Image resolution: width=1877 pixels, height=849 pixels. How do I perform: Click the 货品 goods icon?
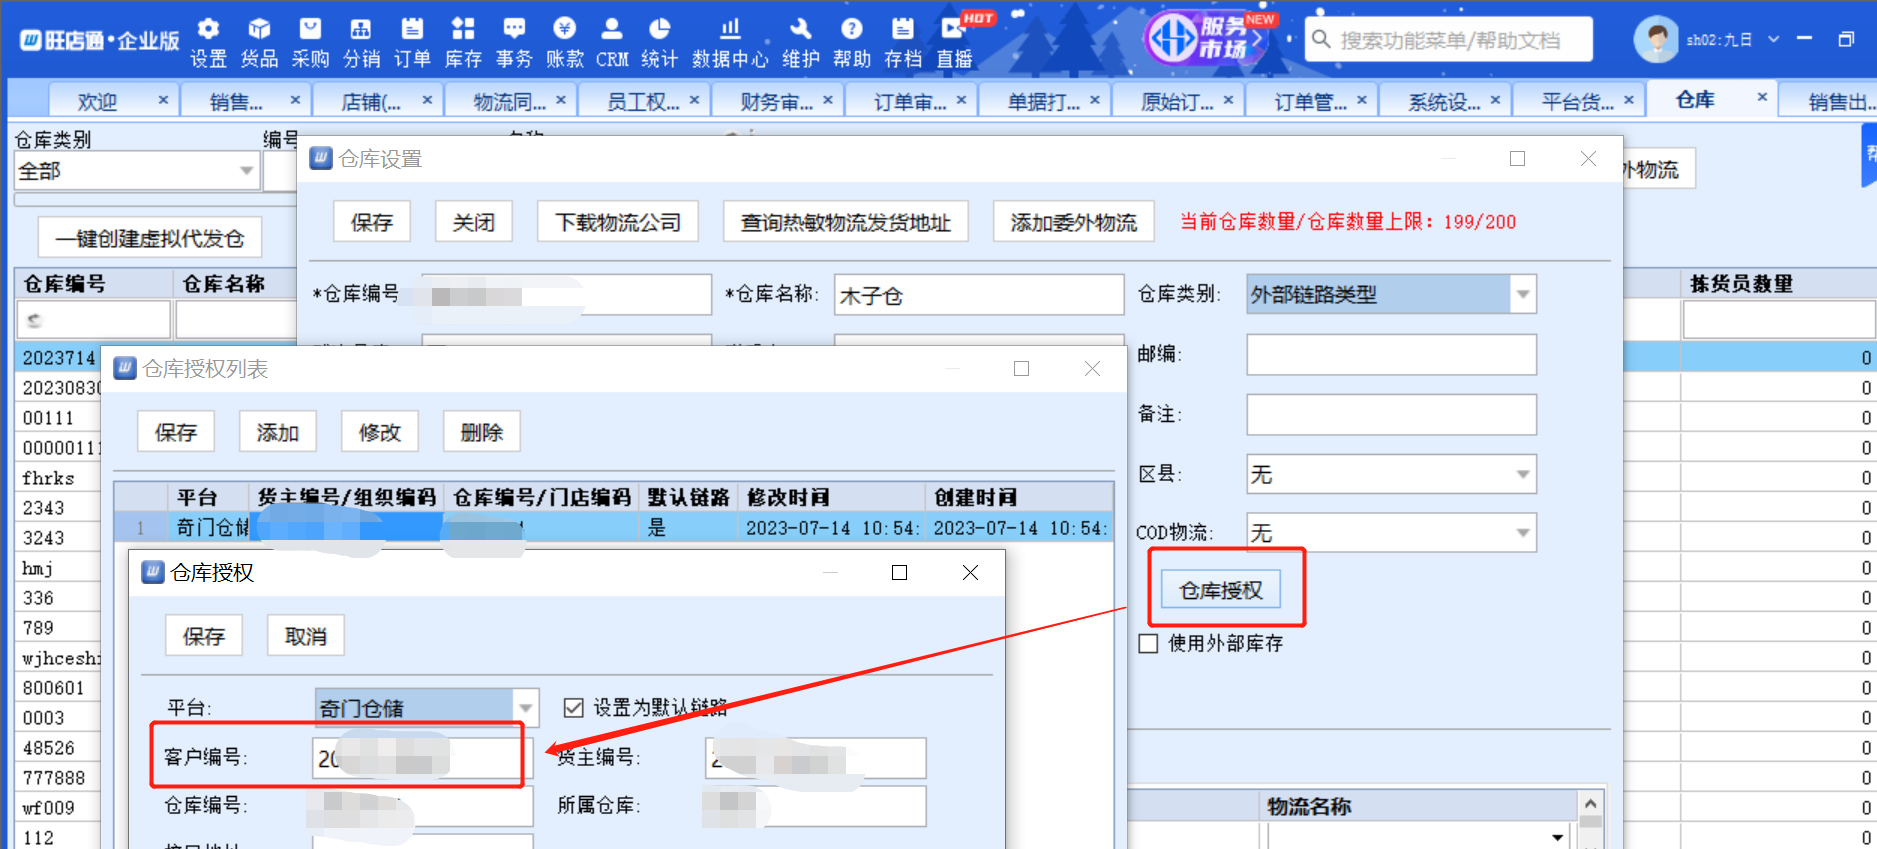pos(259,42)
